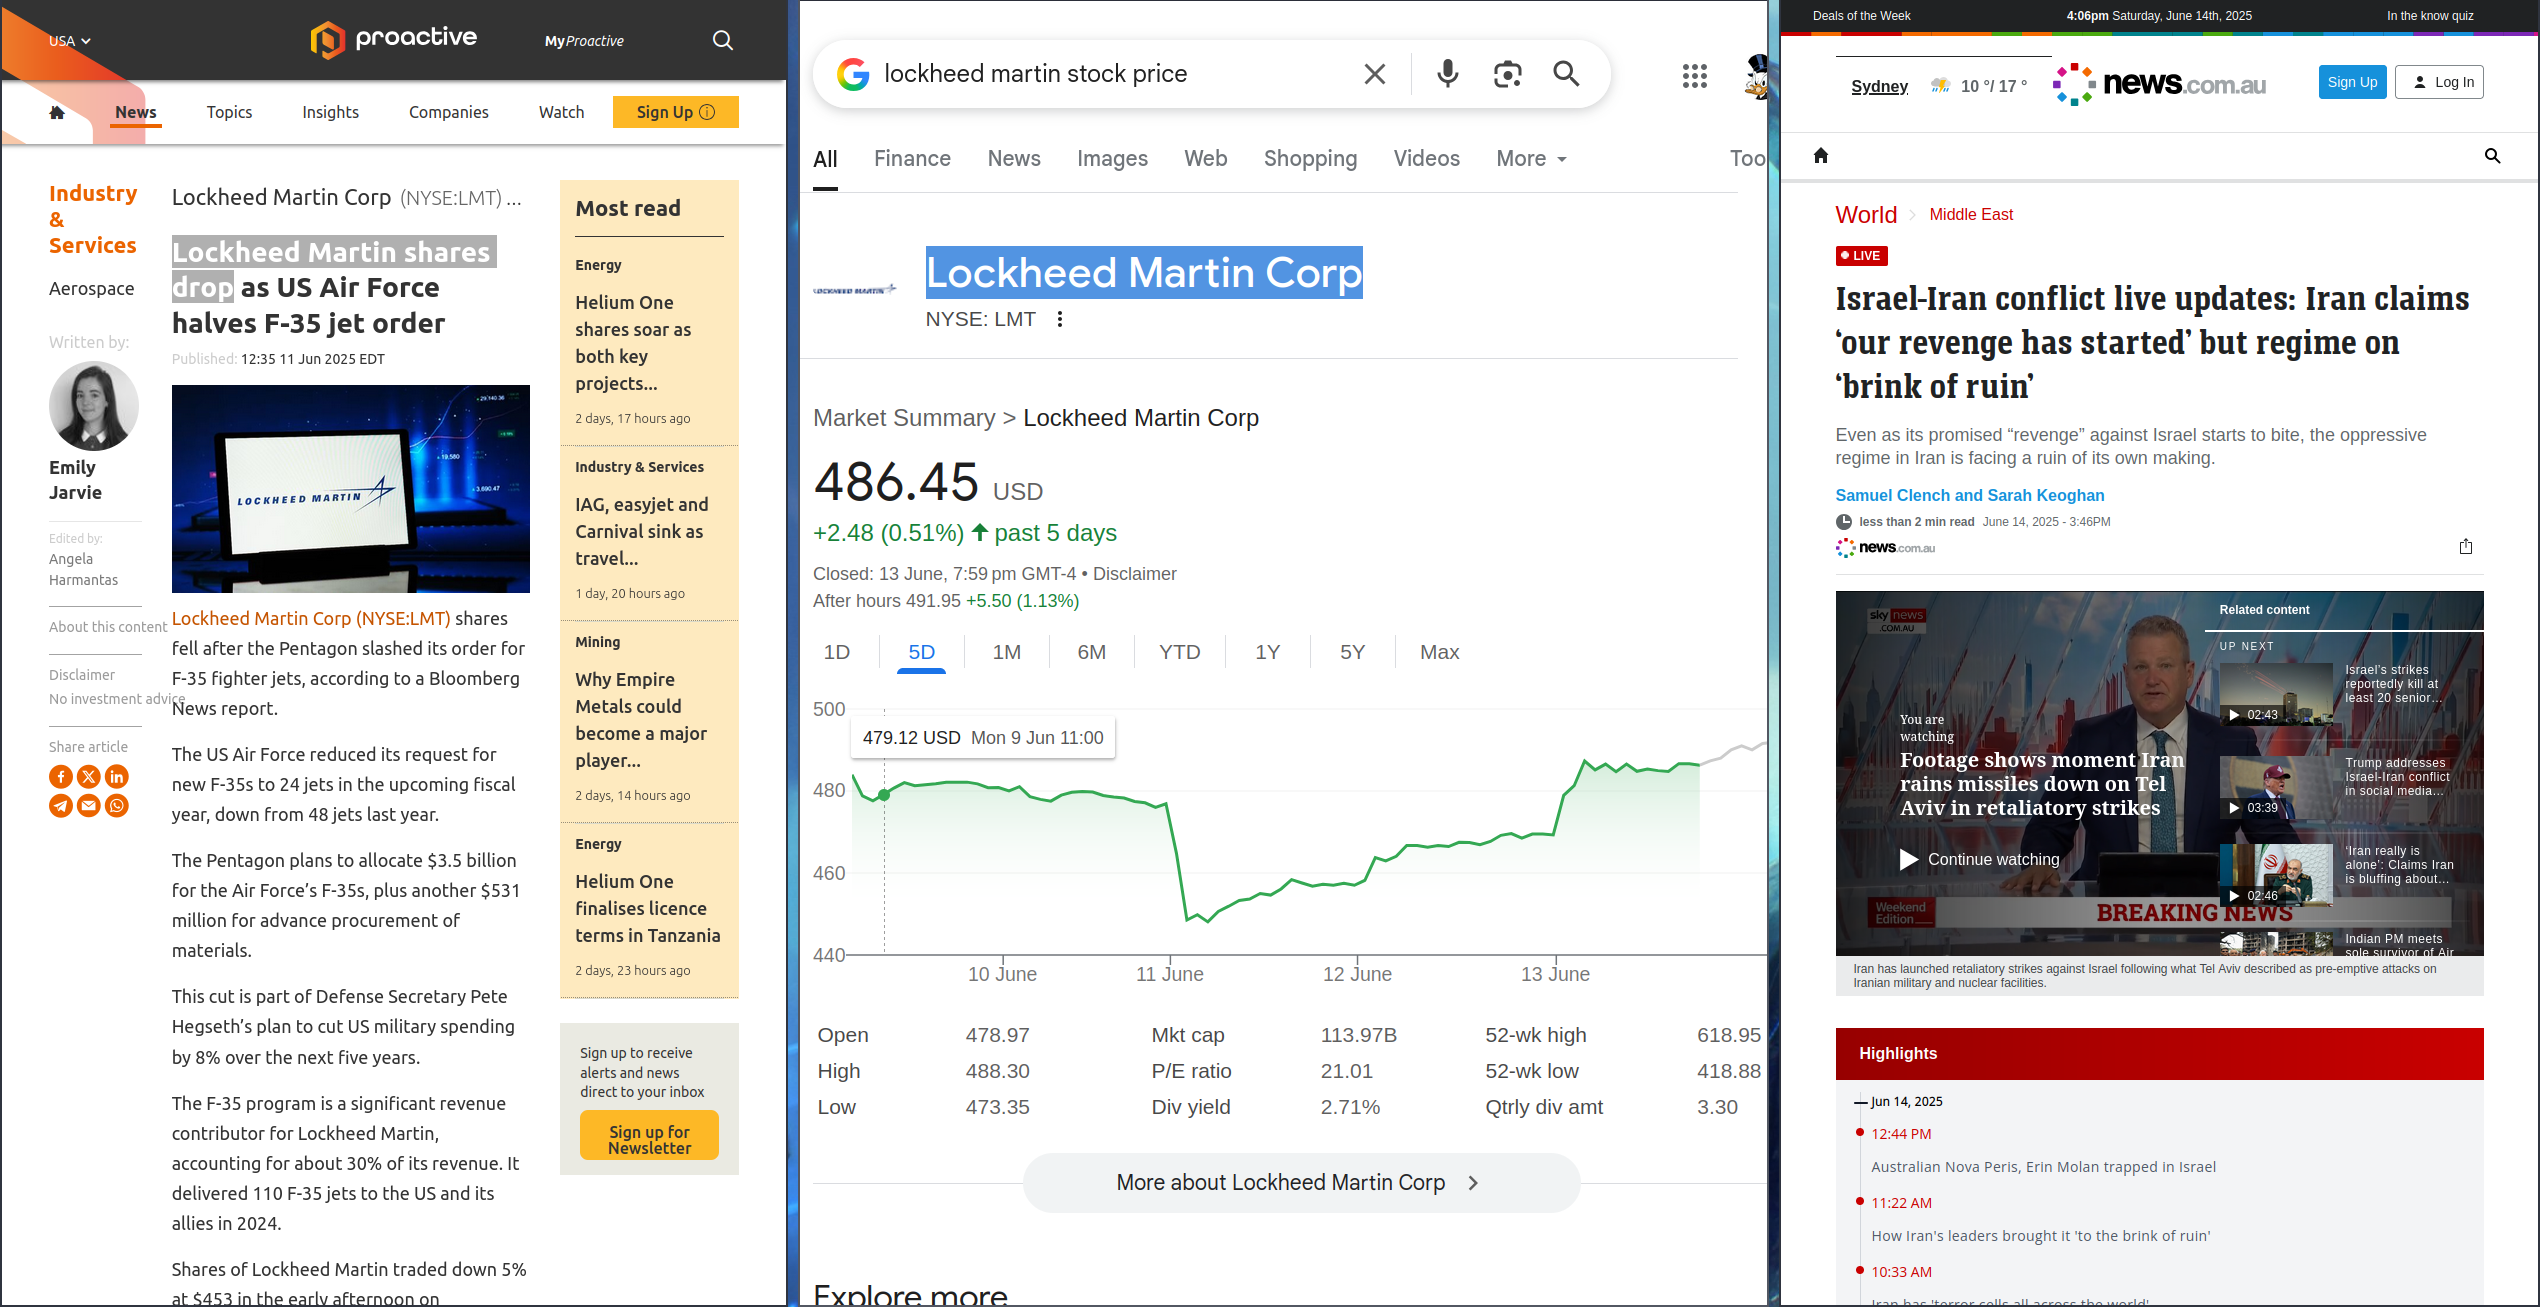
Task: Share article by email
Action: tap(89, 806)
